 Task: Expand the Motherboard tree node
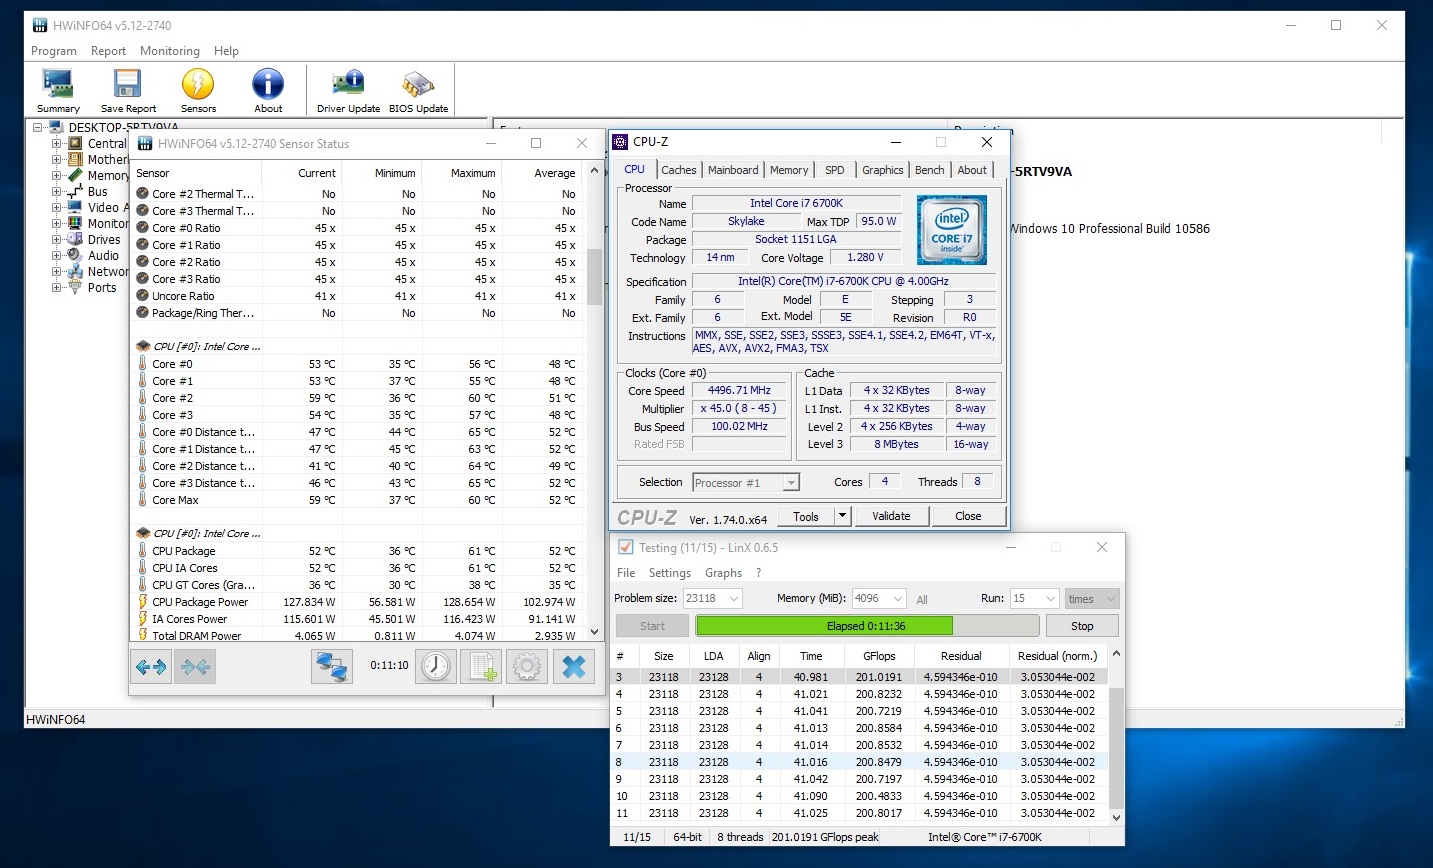pos(57,160)
